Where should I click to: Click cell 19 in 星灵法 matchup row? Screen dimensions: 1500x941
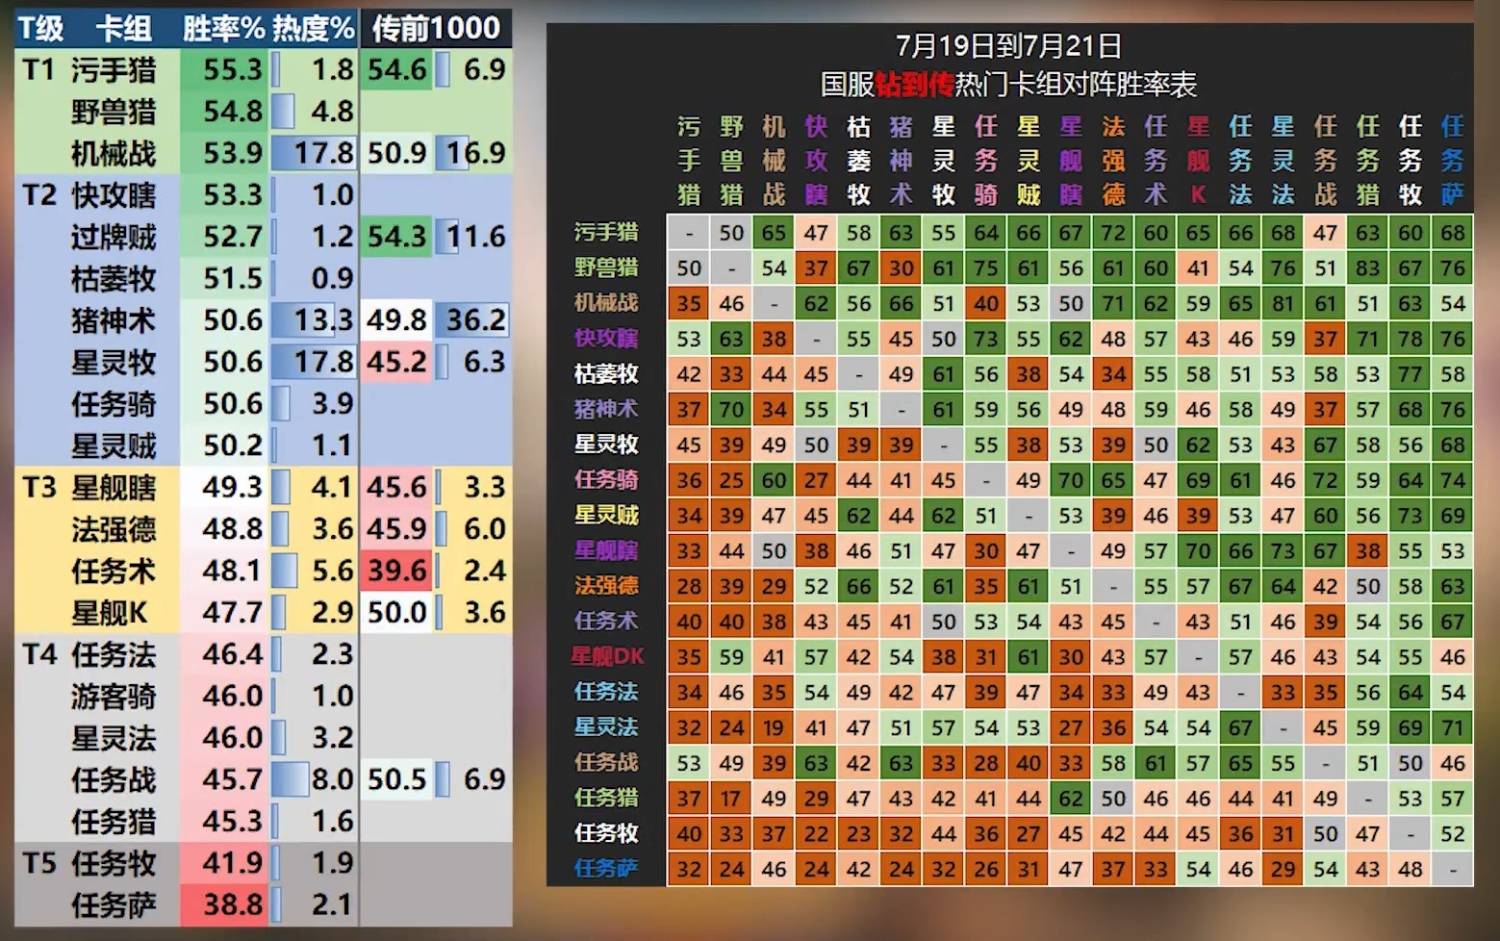[x=774, y=727]
